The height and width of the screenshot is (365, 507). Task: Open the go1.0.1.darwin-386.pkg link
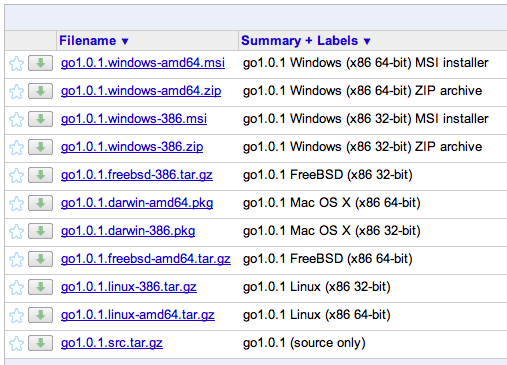tap(128, 231)
